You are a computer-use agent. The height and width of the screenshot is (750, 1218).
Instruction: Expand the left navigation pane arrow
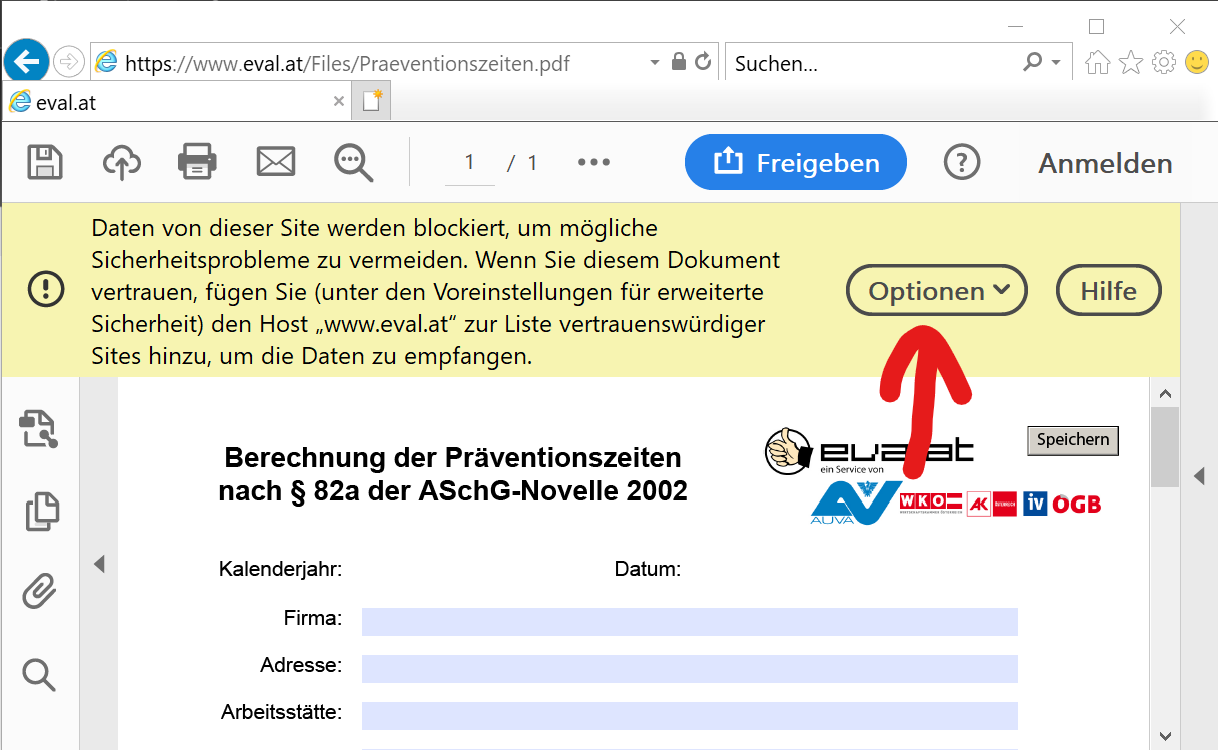99,564
